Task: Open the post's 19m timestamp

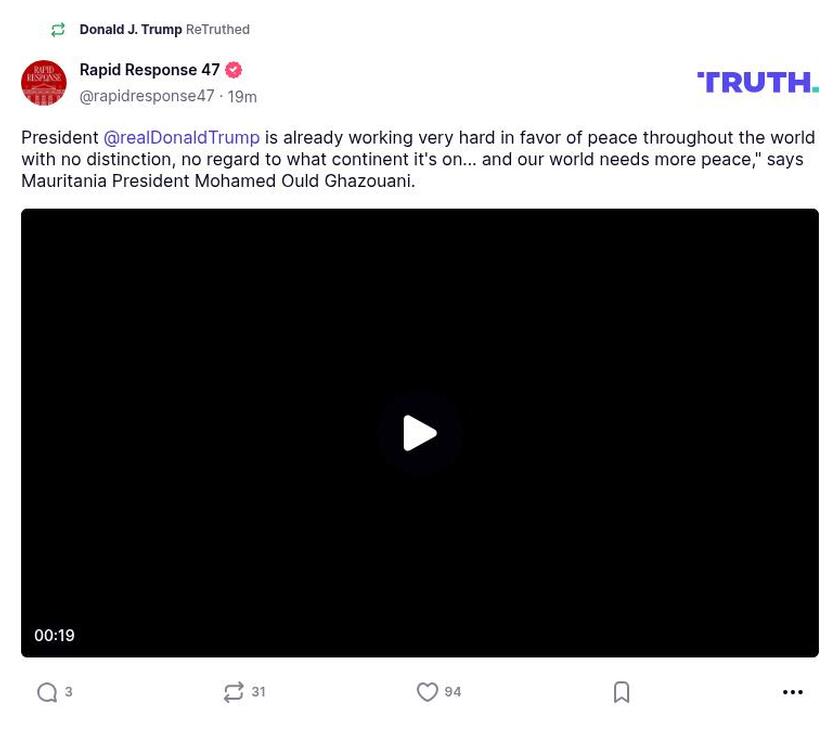Action: point(242,97)
